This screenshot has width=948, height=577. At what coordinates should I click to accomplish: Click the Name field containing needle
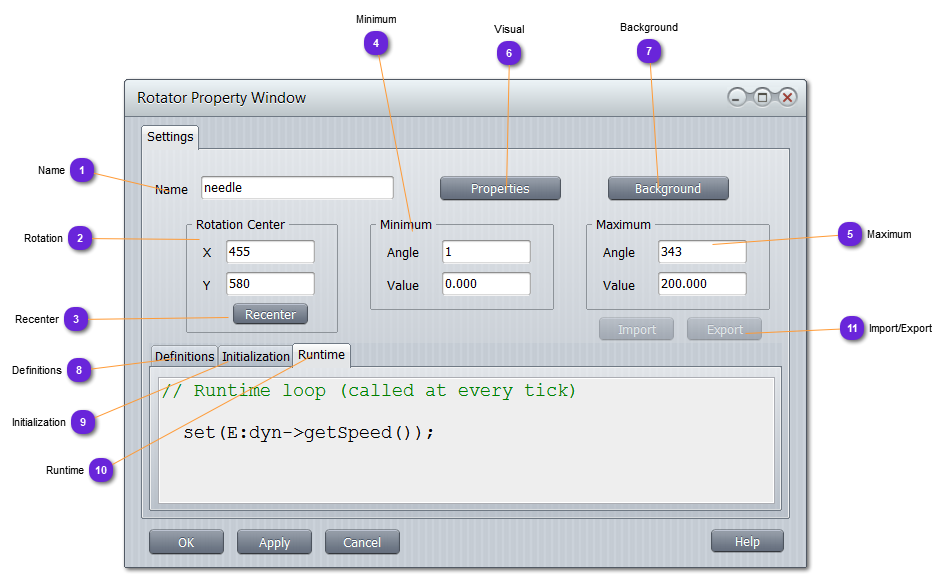[x=297, y=188]
